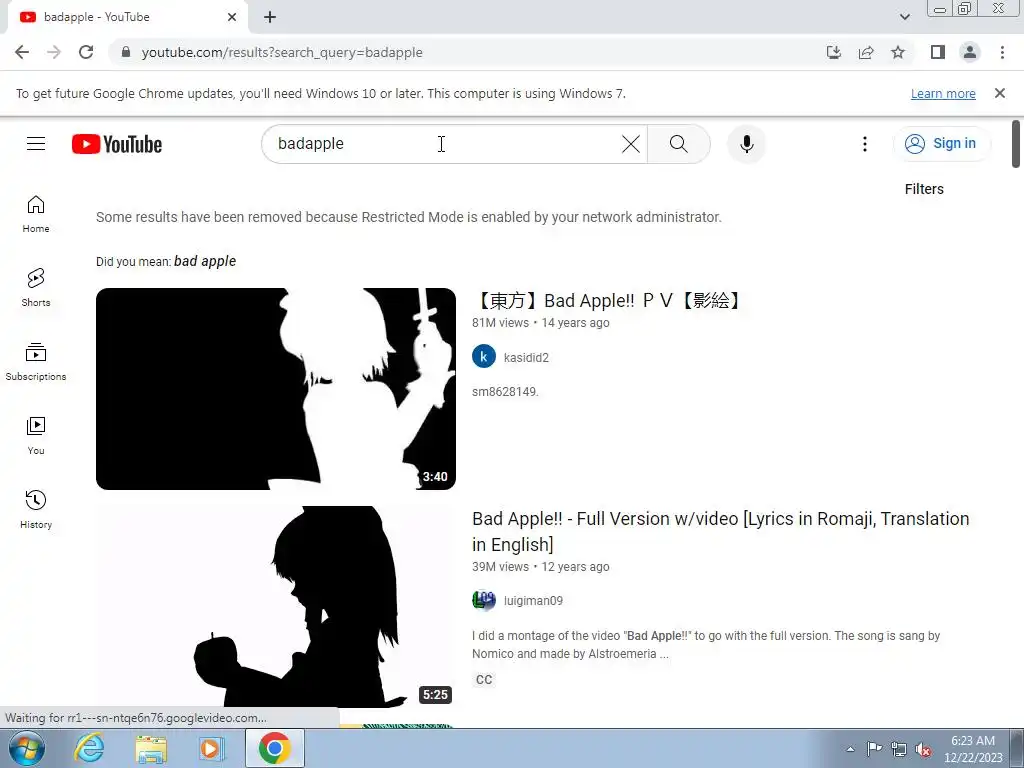Viewport: 1024px width, 768px height.
Task: Click the 5:25 Full Version thumbnail
Action: pyautogui.click(x=276, y=607)
